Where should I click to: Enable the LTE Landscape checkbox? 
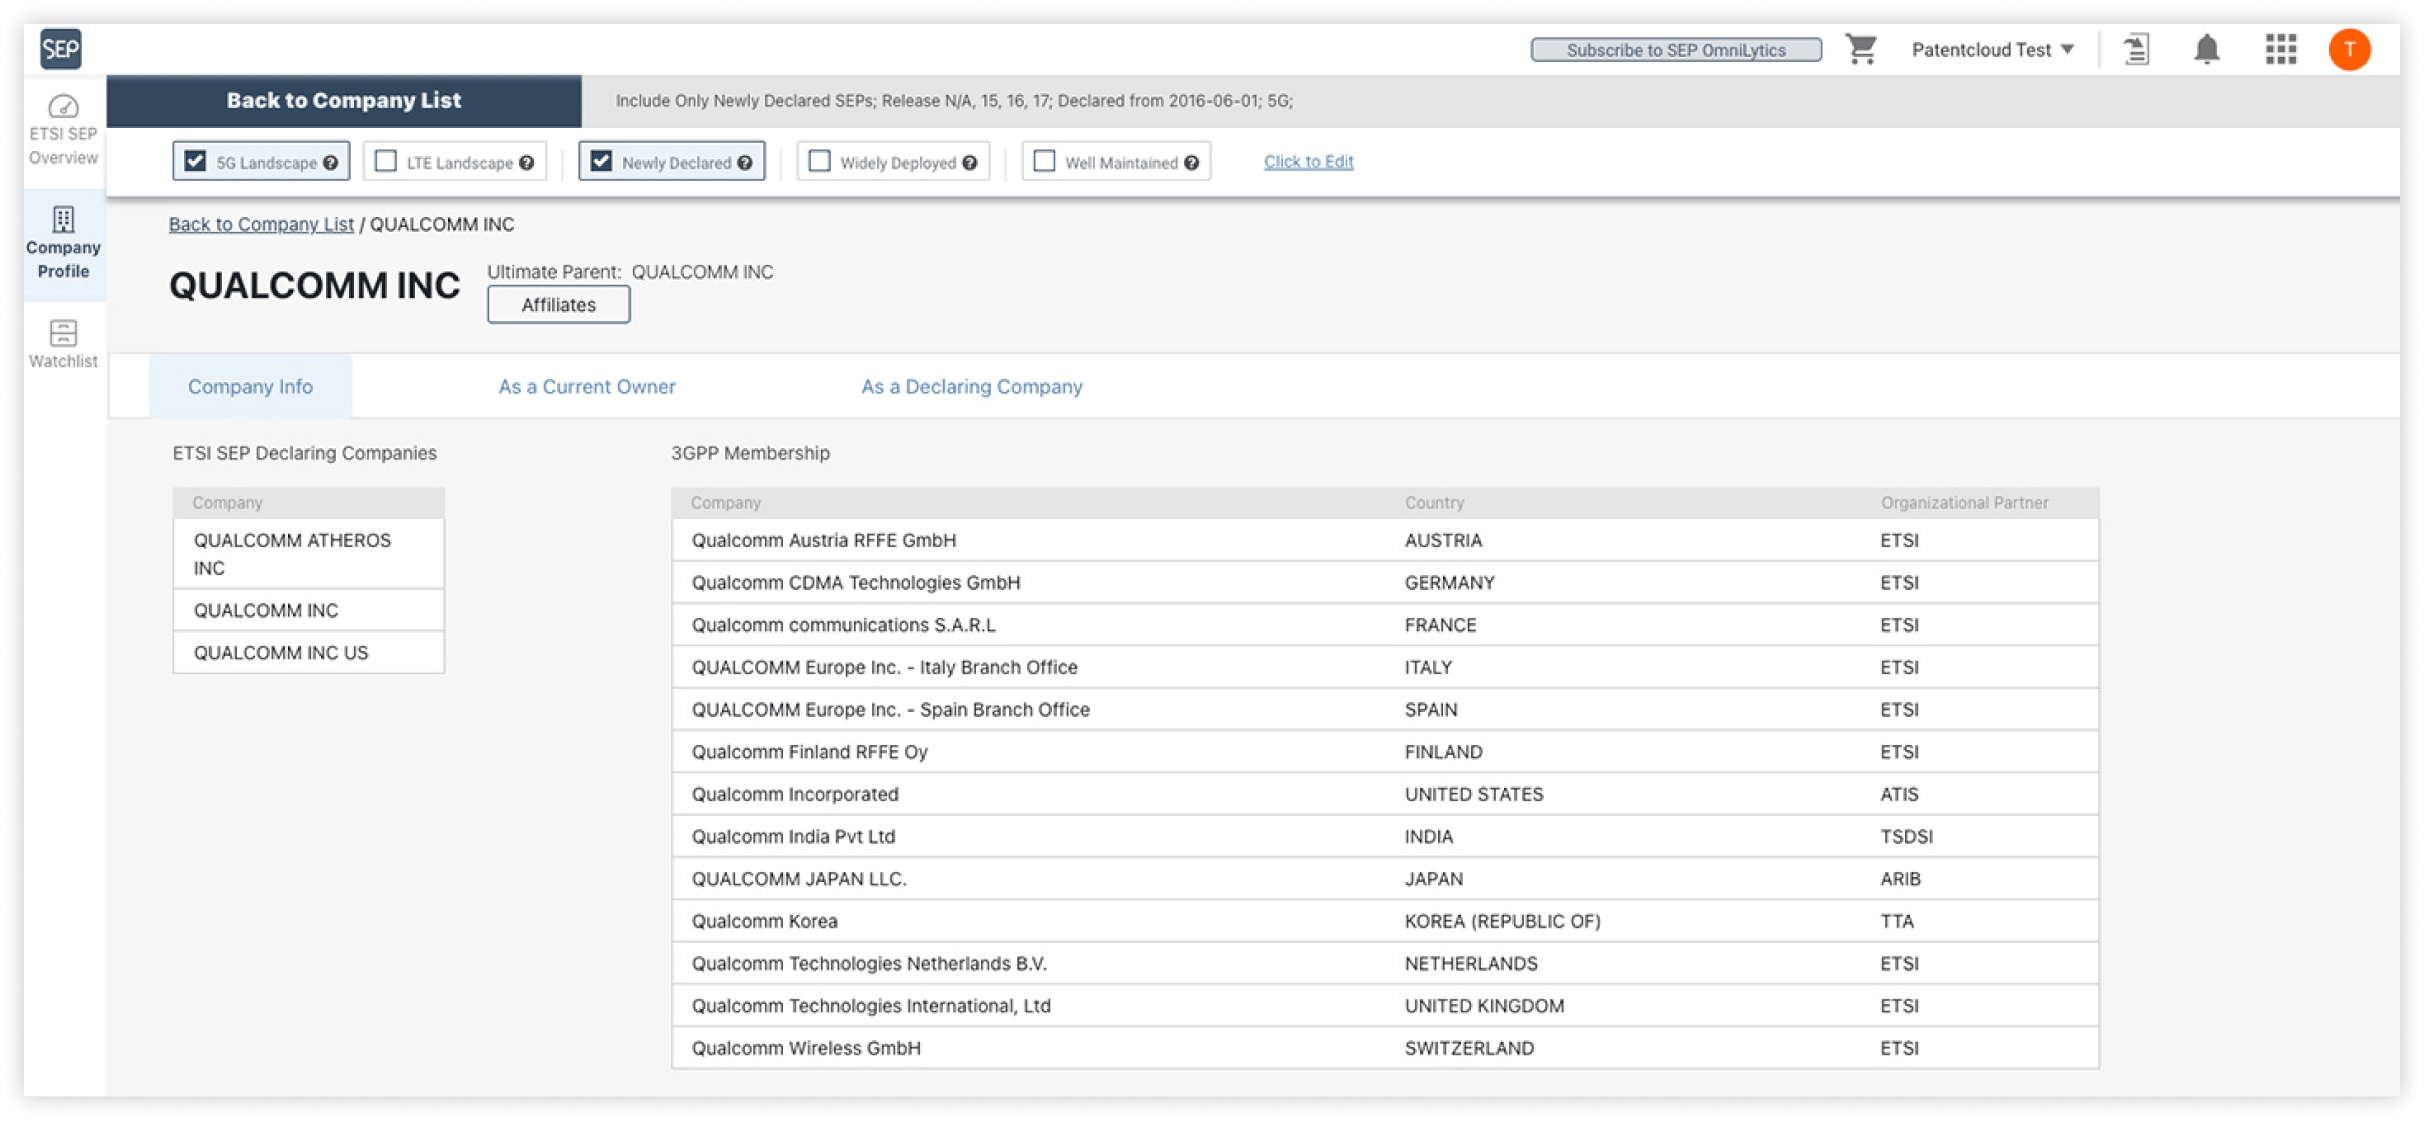coord(386,161)
